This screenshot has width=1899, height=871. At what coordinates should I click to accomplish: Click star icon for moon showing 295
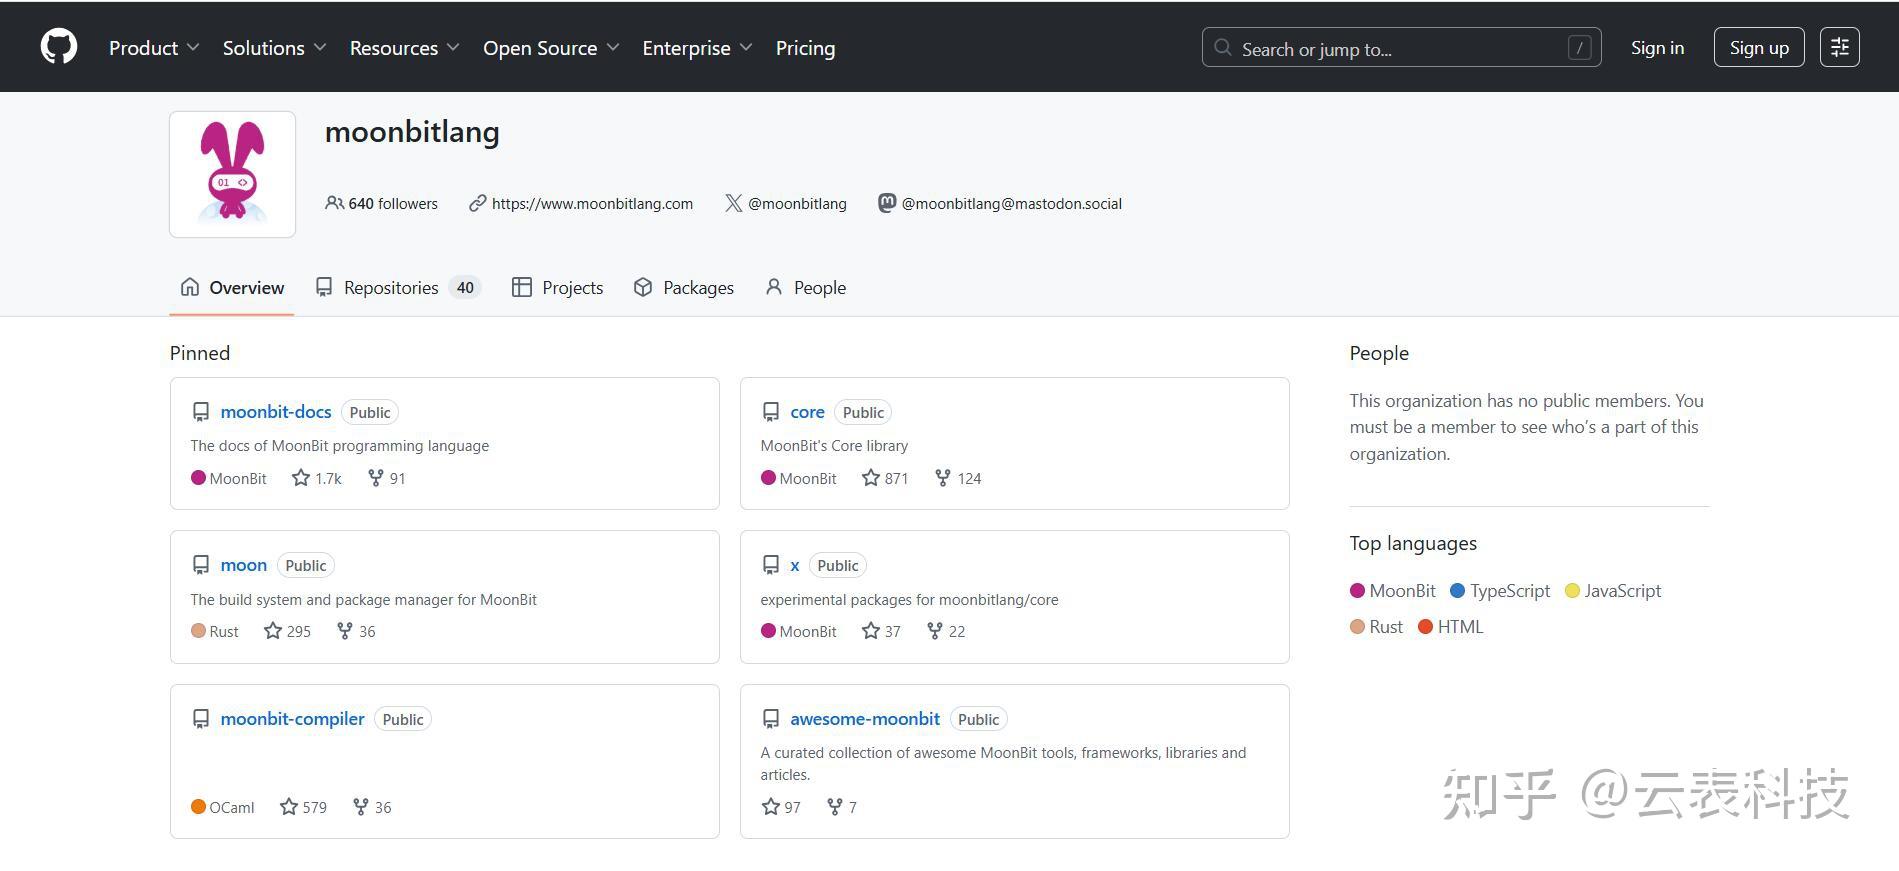point(273,631)
